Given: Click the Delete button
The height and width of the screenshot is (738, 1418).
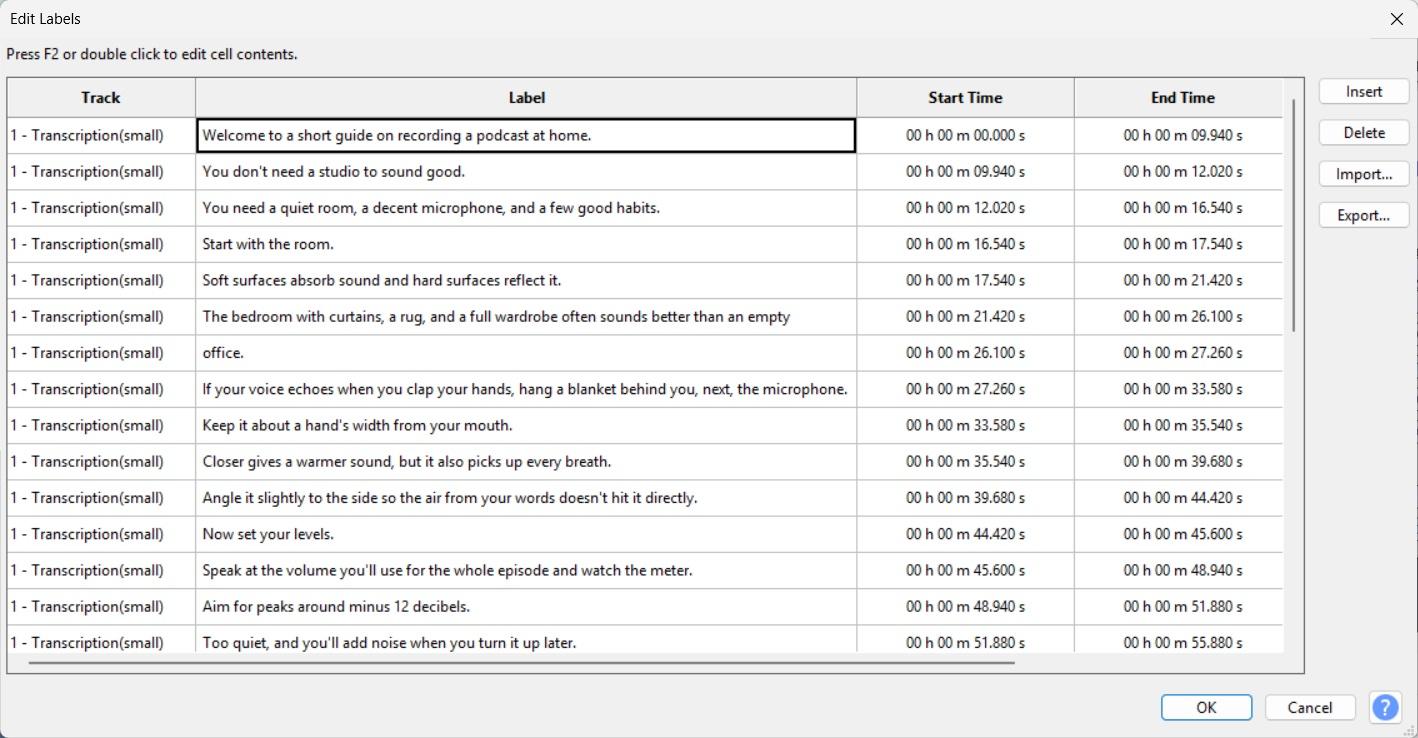Looking at the screenshot, I should [1364, 132].
